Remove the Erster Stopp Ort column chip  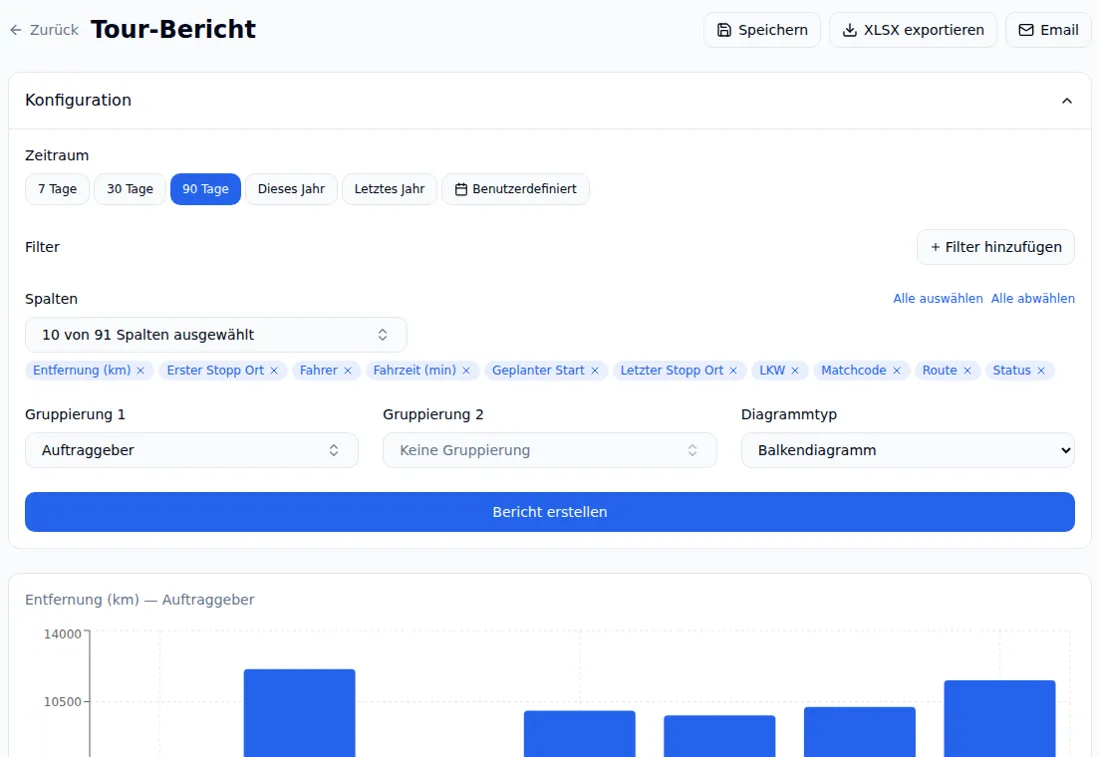(274, 370)
